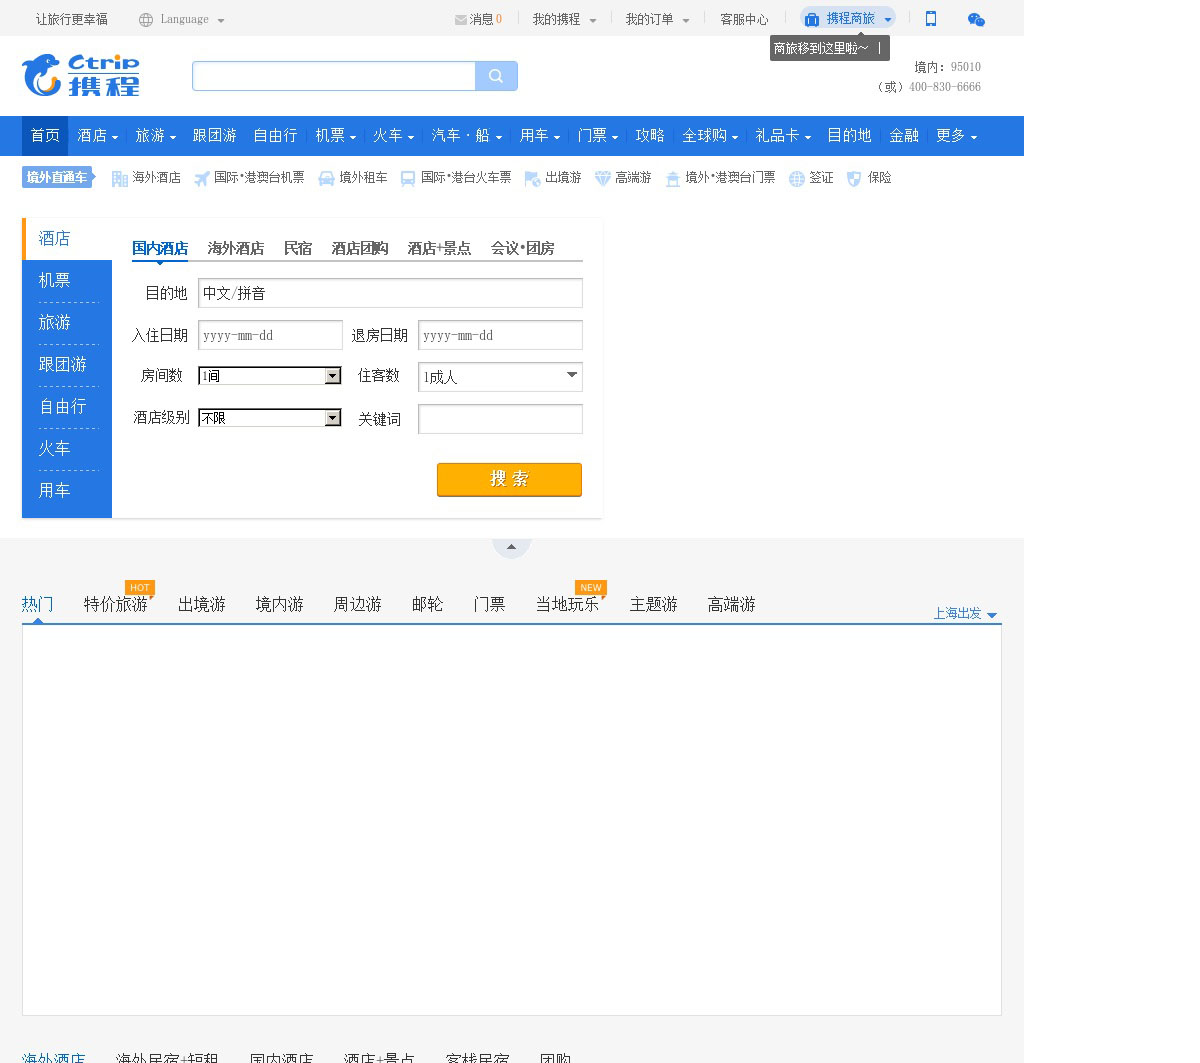
Task: Open 国际·港澳台机票 airplane icon link
Action: click(x=249, y=178)
